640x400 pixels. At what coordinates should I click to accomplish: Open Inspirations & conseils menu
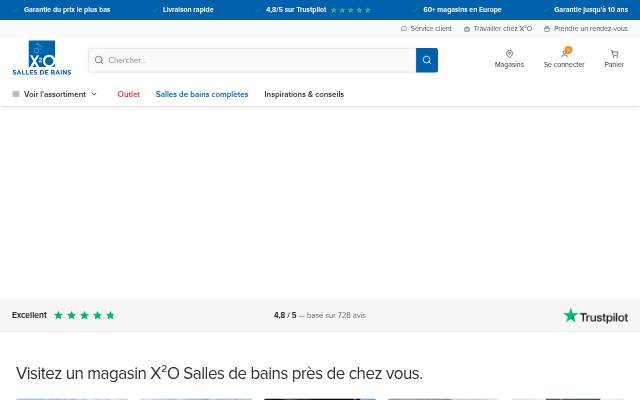click(x=304, y=94)
